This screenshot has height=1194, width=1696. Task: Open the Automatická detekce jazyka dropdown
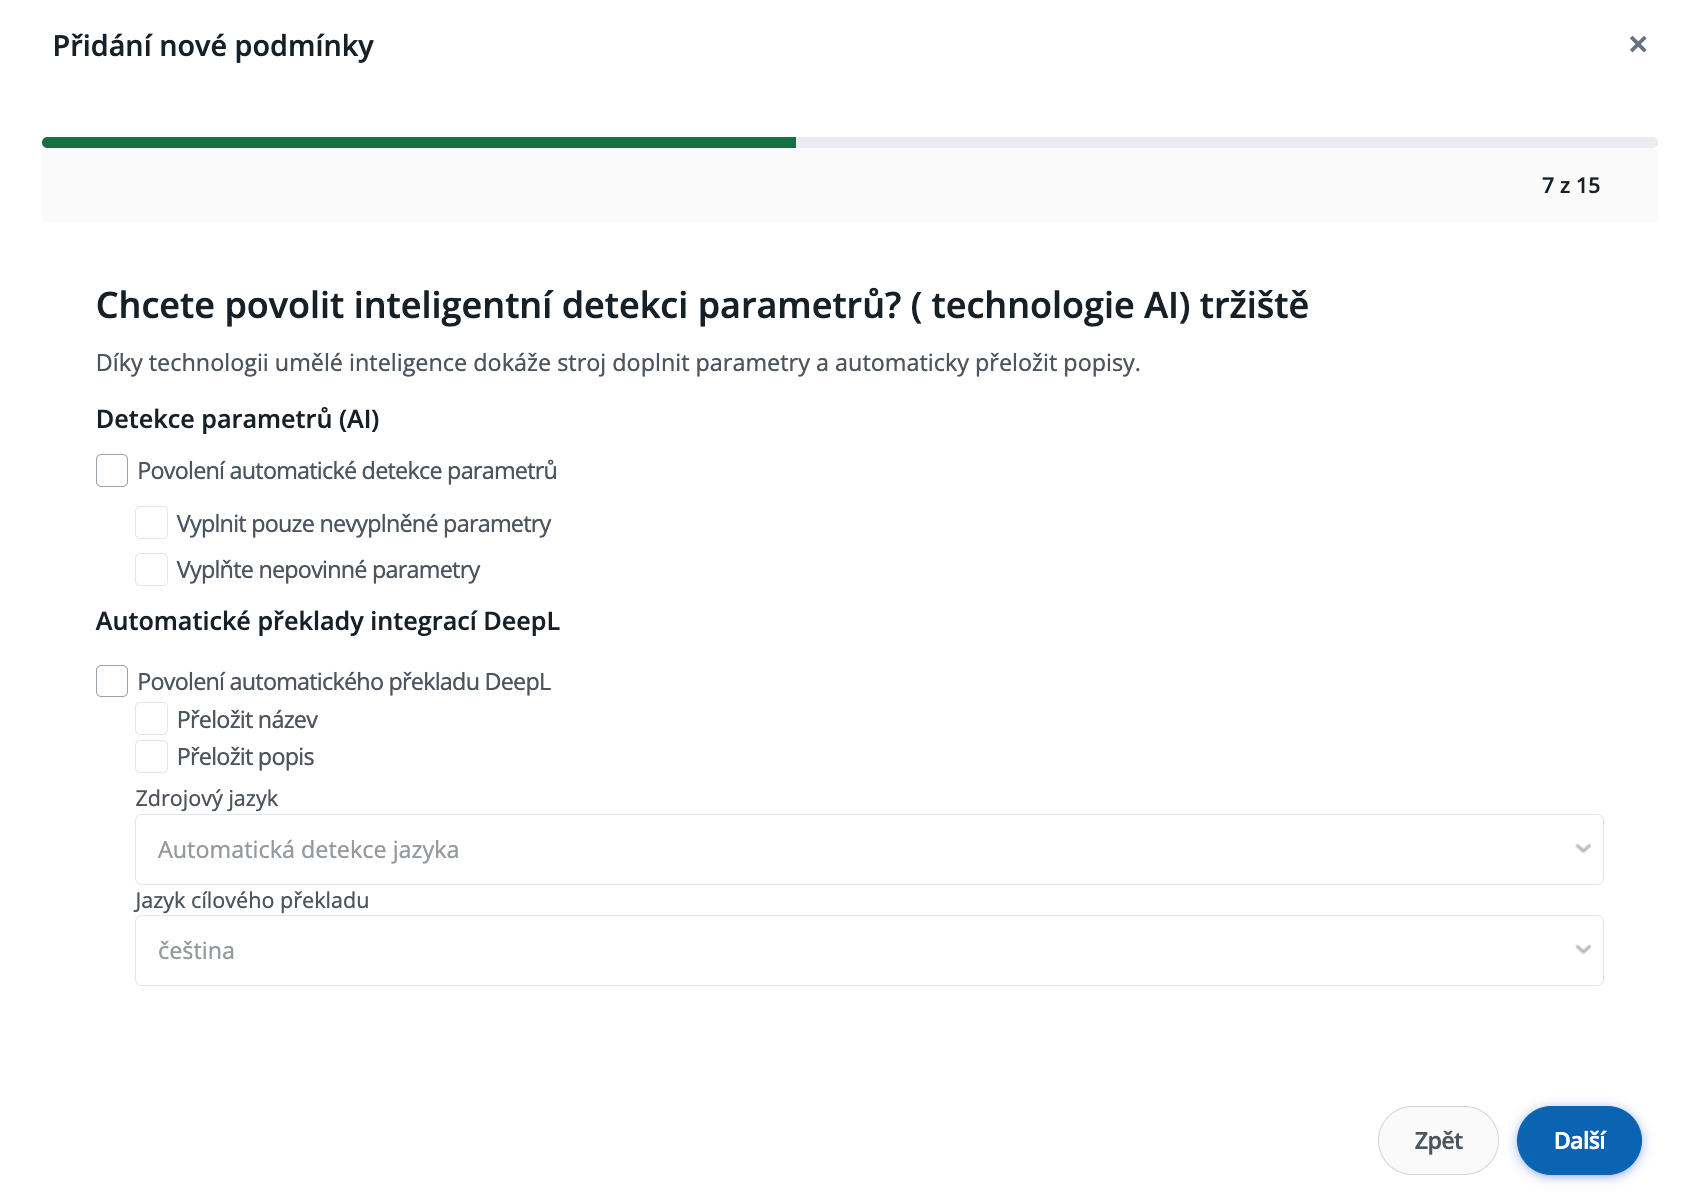(x=868, y=849)
